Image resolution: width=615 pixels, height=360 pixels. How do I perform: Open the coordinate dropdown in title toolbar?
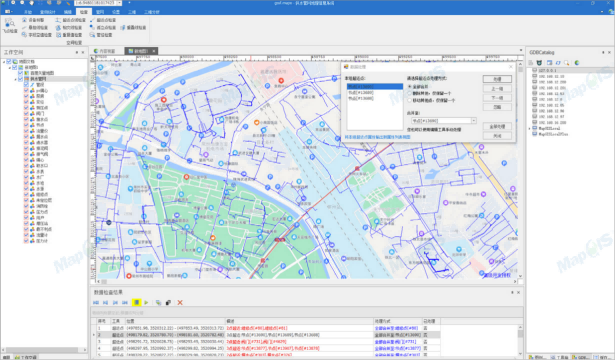click(119, 3)
